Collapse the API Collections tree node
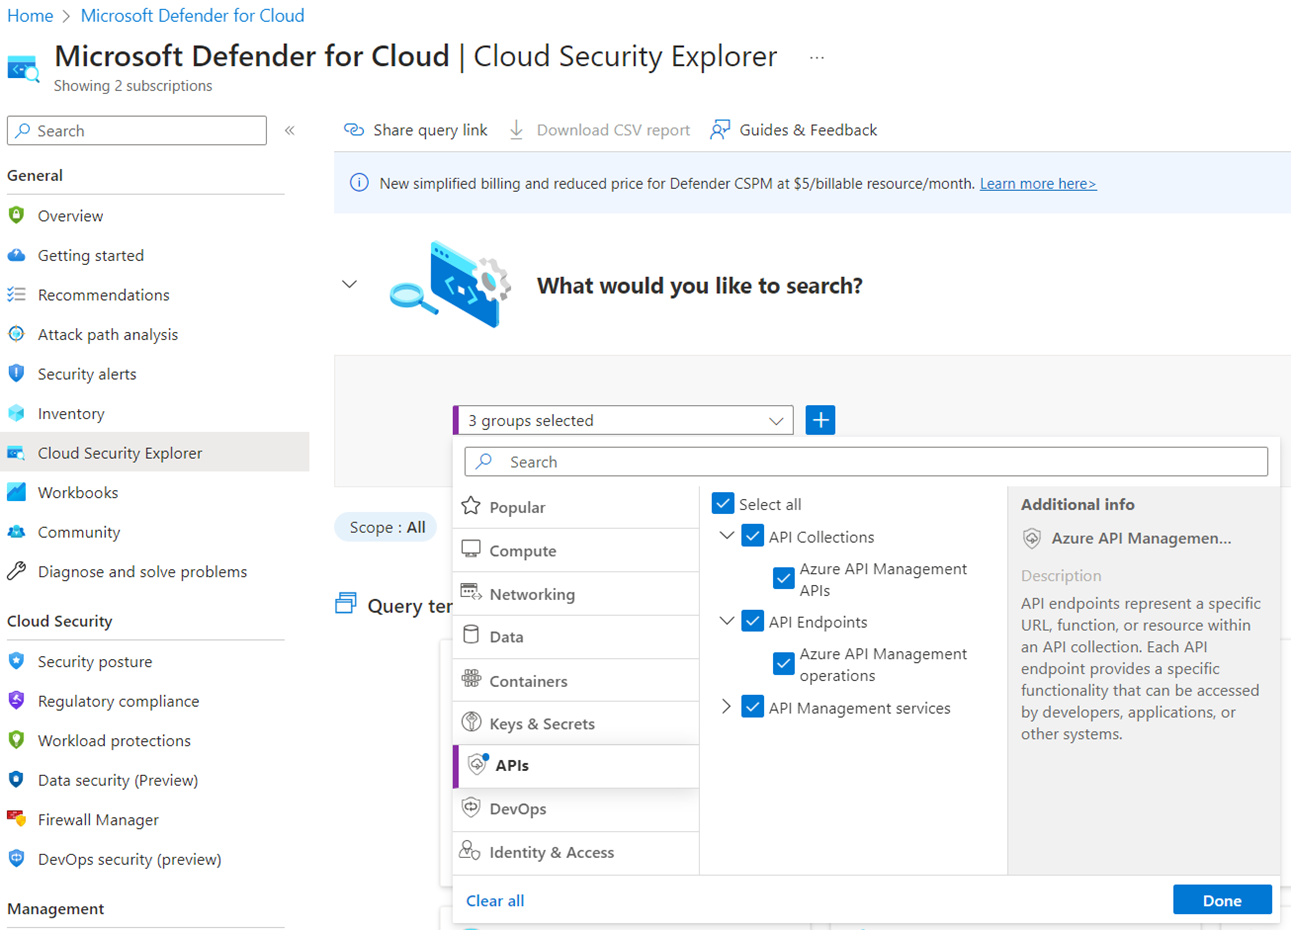The image size is (1291, 930). 727,536
